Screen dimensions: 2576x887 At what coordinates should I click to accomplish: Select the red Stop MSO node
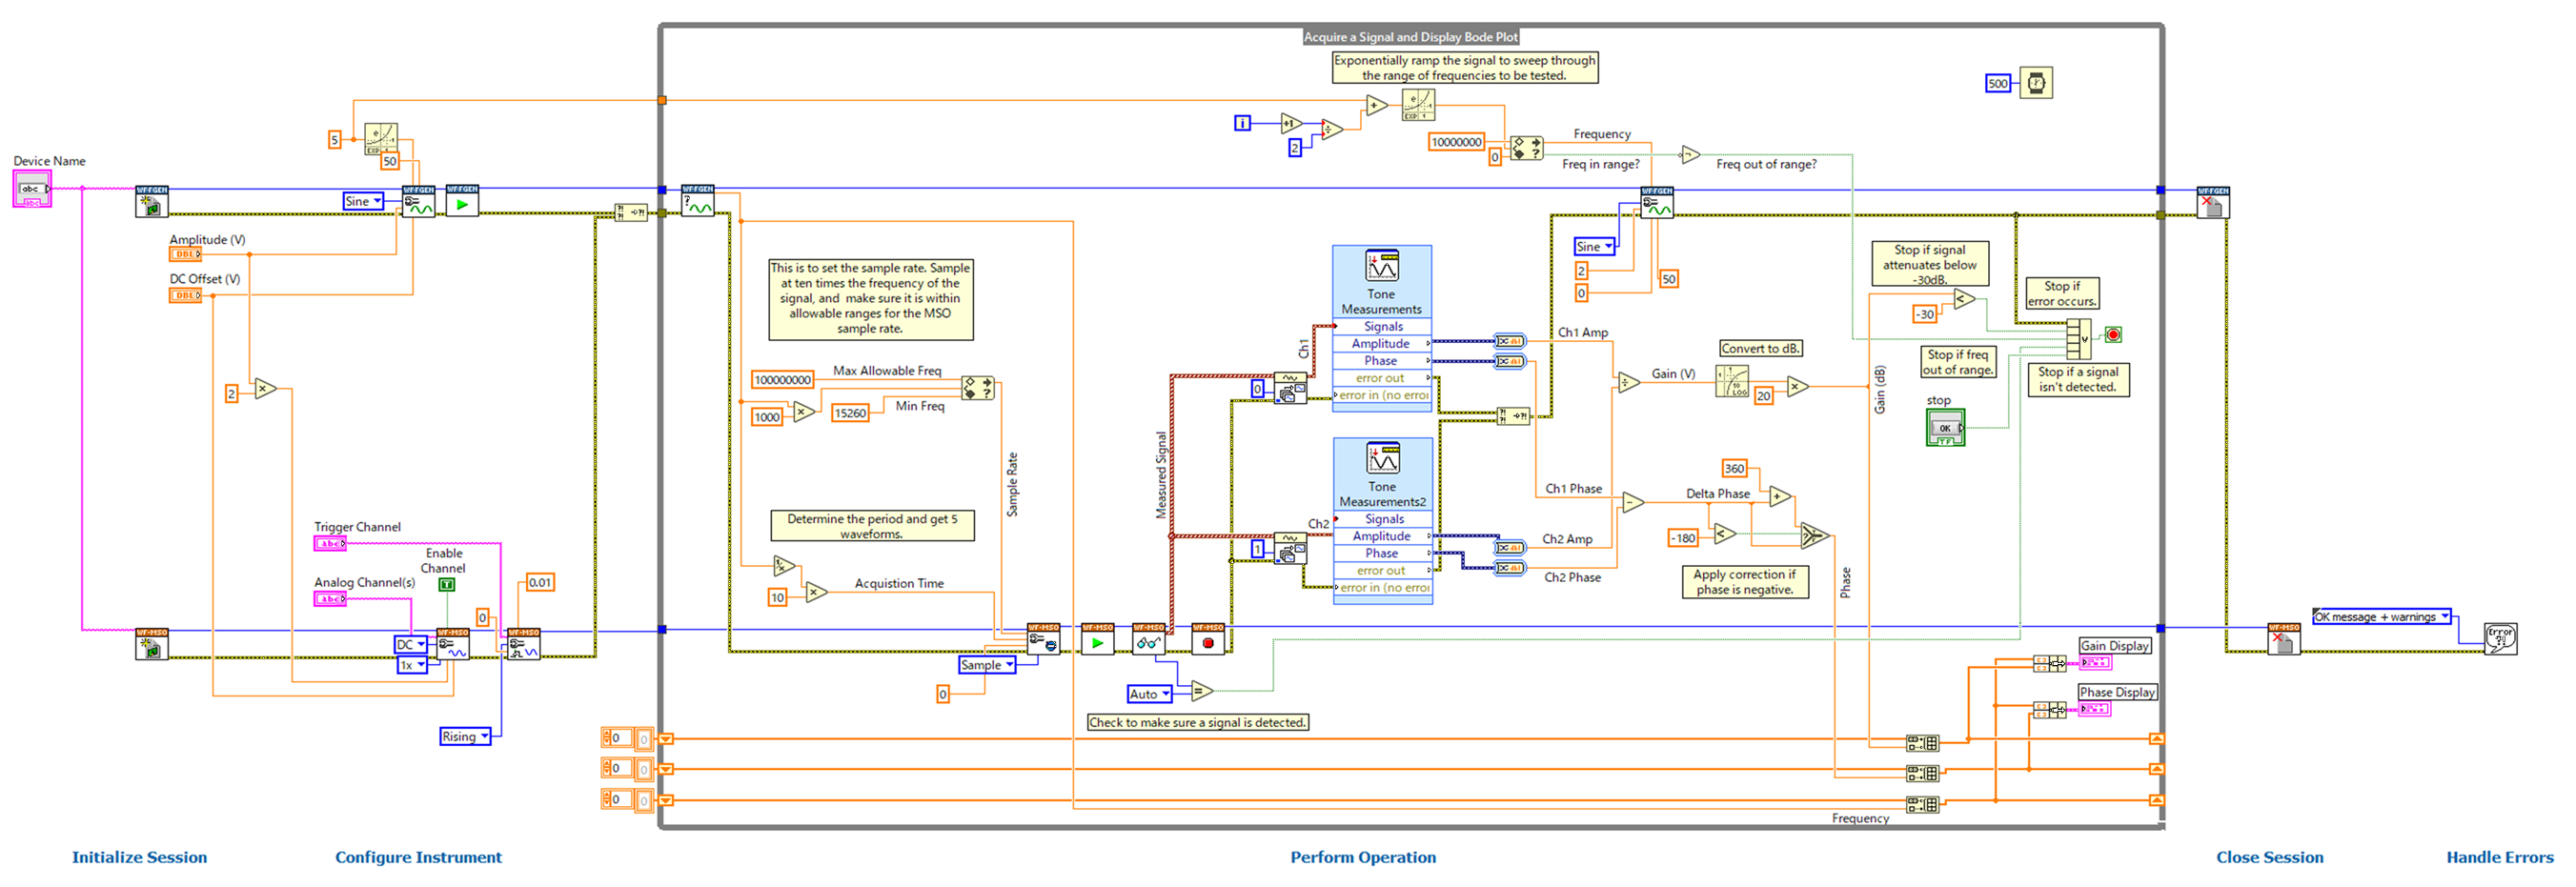(x=1207, y=642)
